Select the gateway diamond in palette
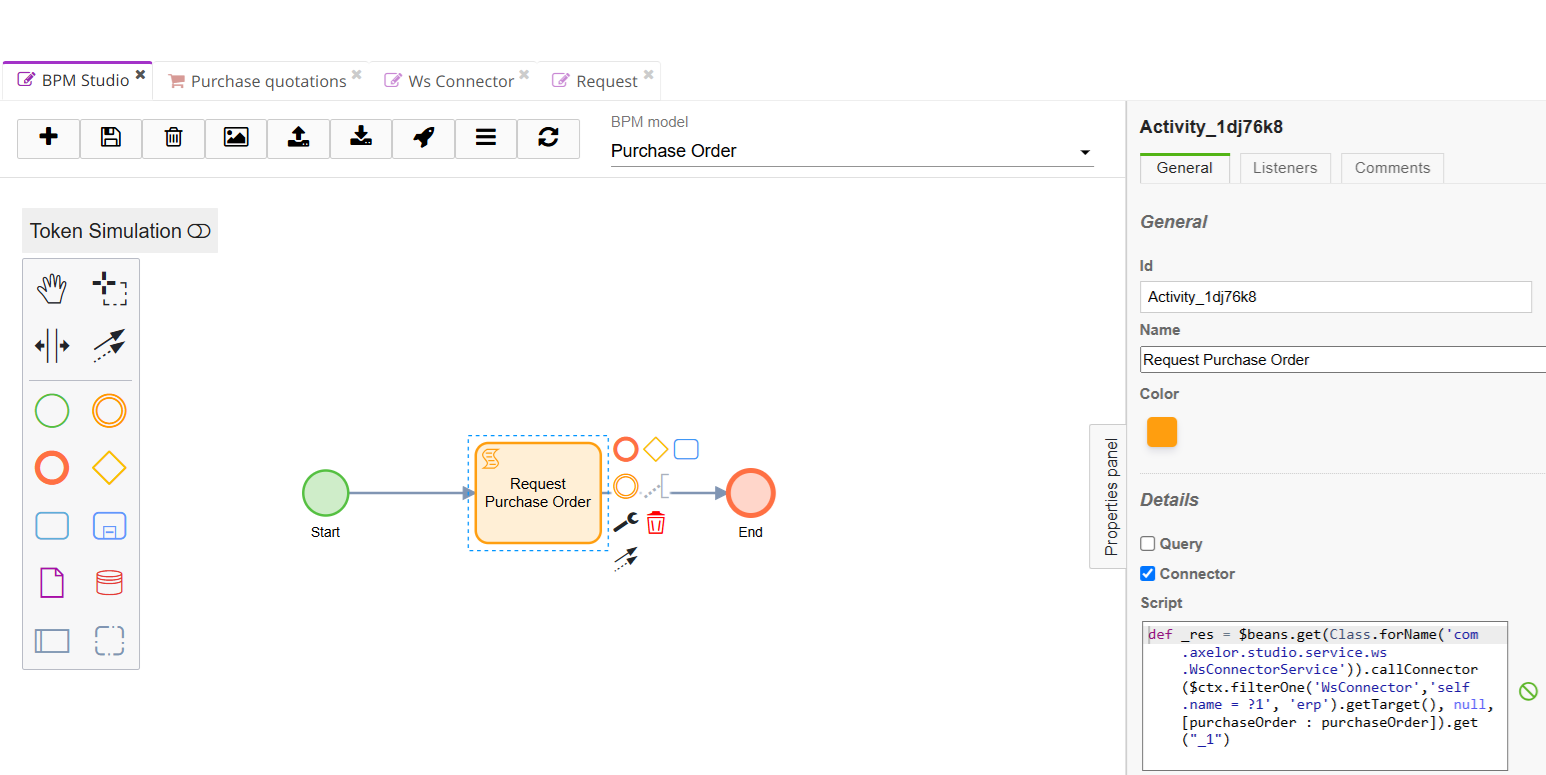Screen dimensions: 1546x775 tap(109, 468)
